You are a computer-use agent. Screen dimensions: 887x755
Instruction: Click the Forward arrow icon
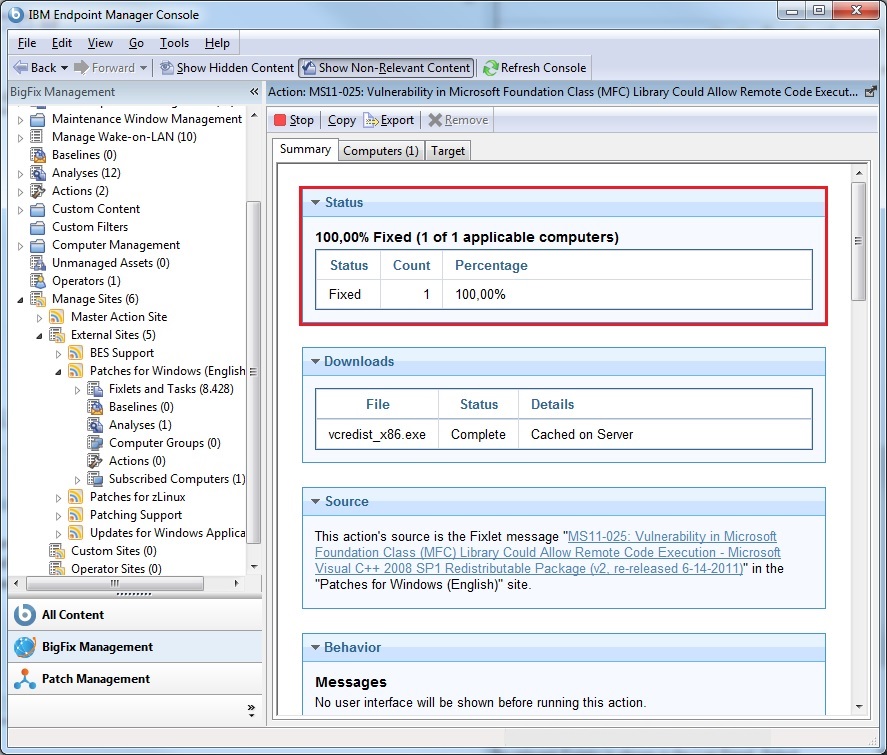(x=81, y=67)
